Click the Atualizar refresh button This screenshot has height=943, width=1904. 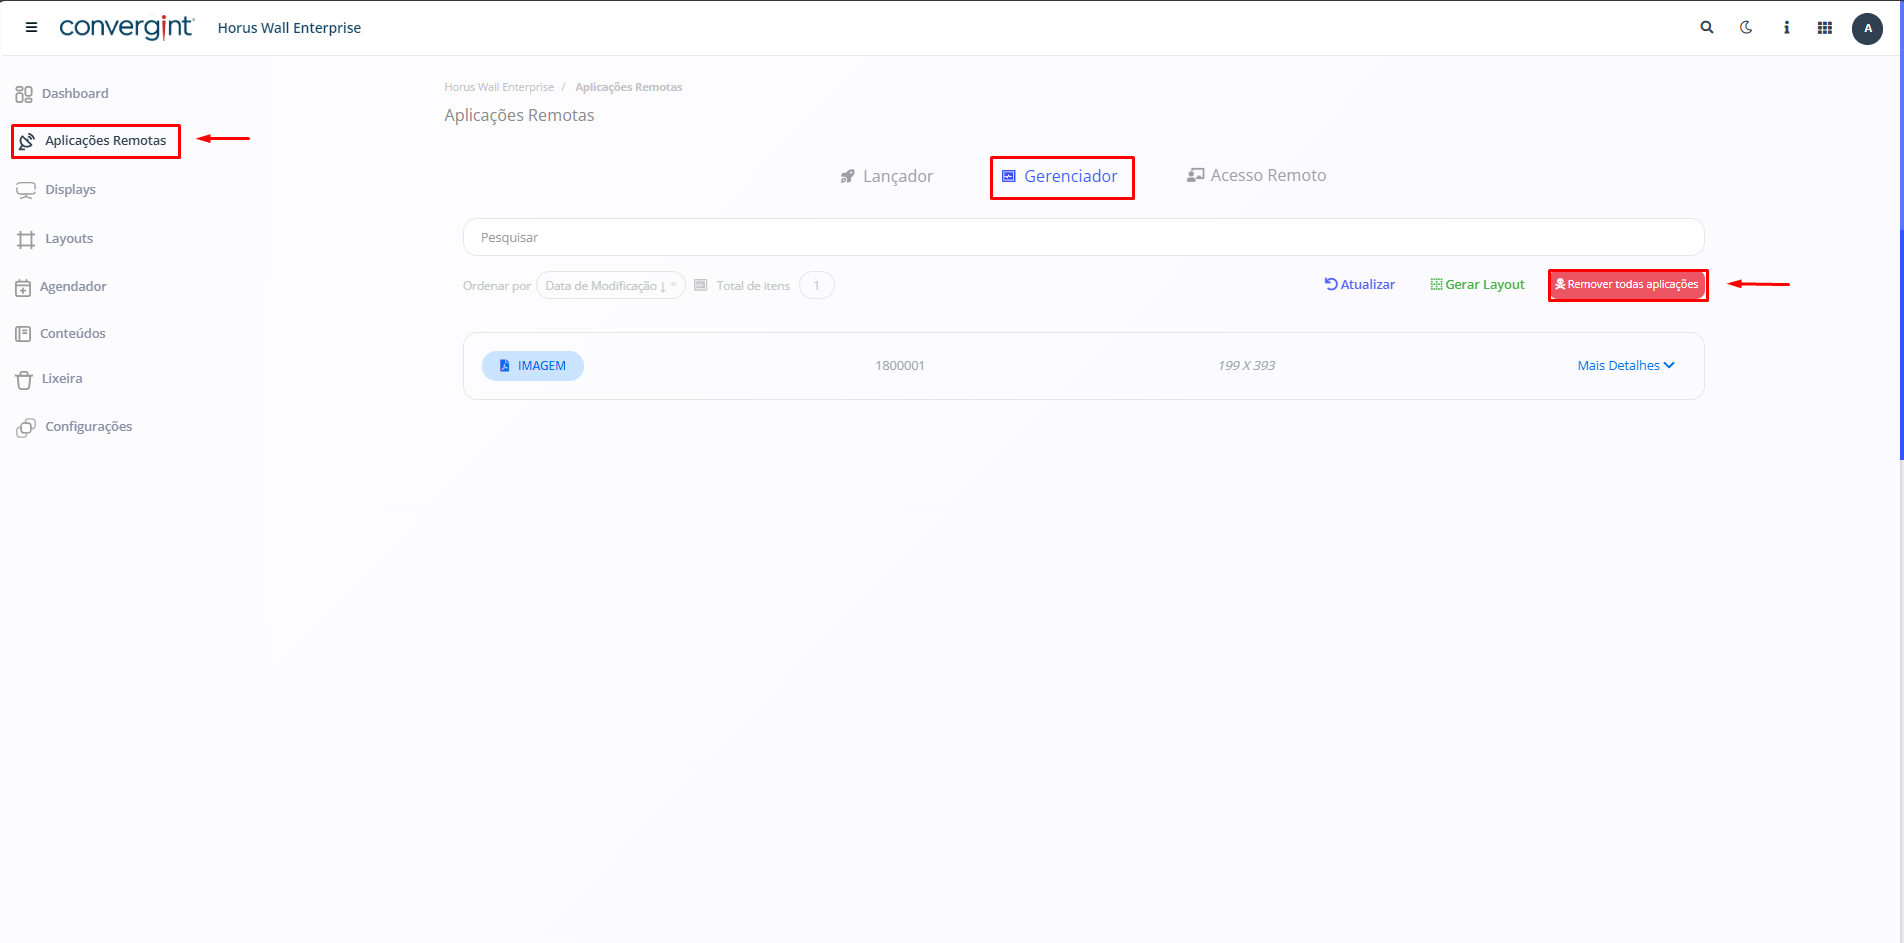pos(1360,285)
